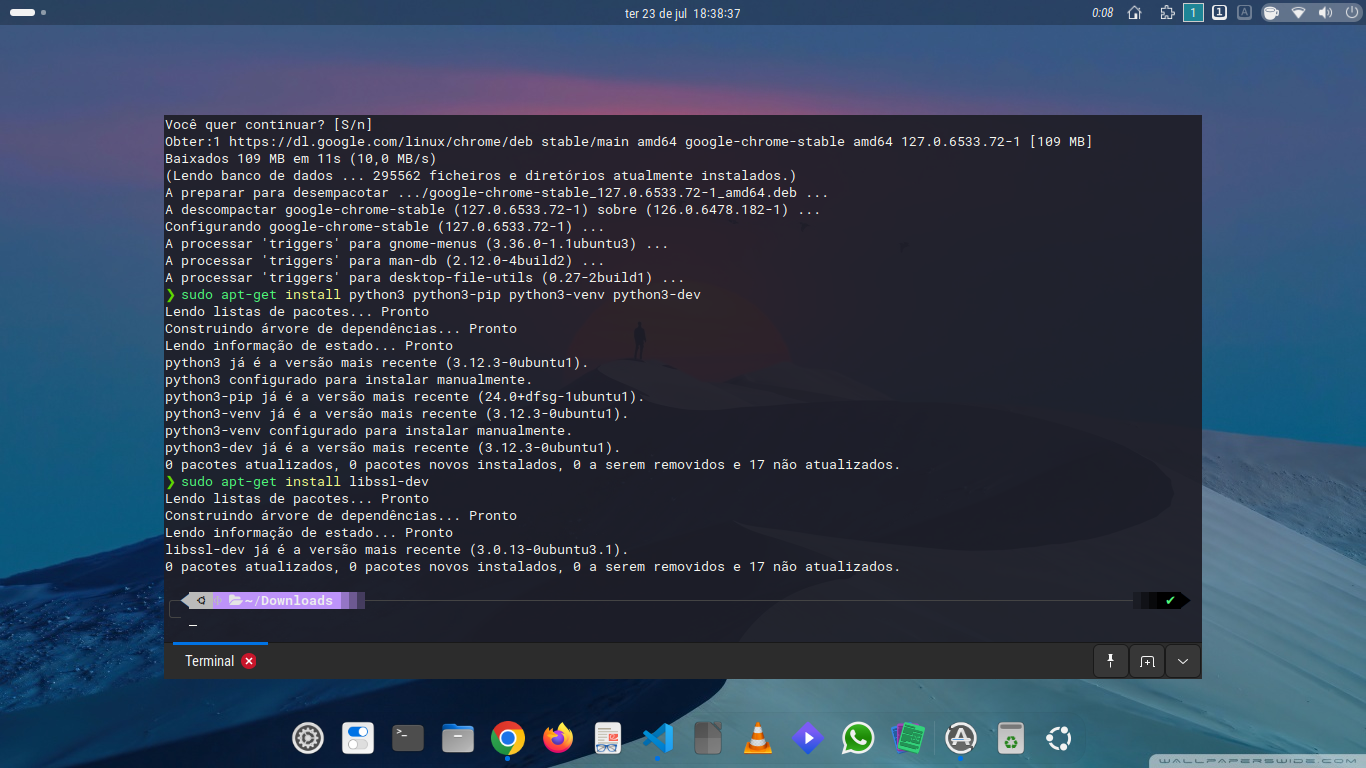Click 'sudo apt-get install libssl-dev' command

[x=305, y=482]
